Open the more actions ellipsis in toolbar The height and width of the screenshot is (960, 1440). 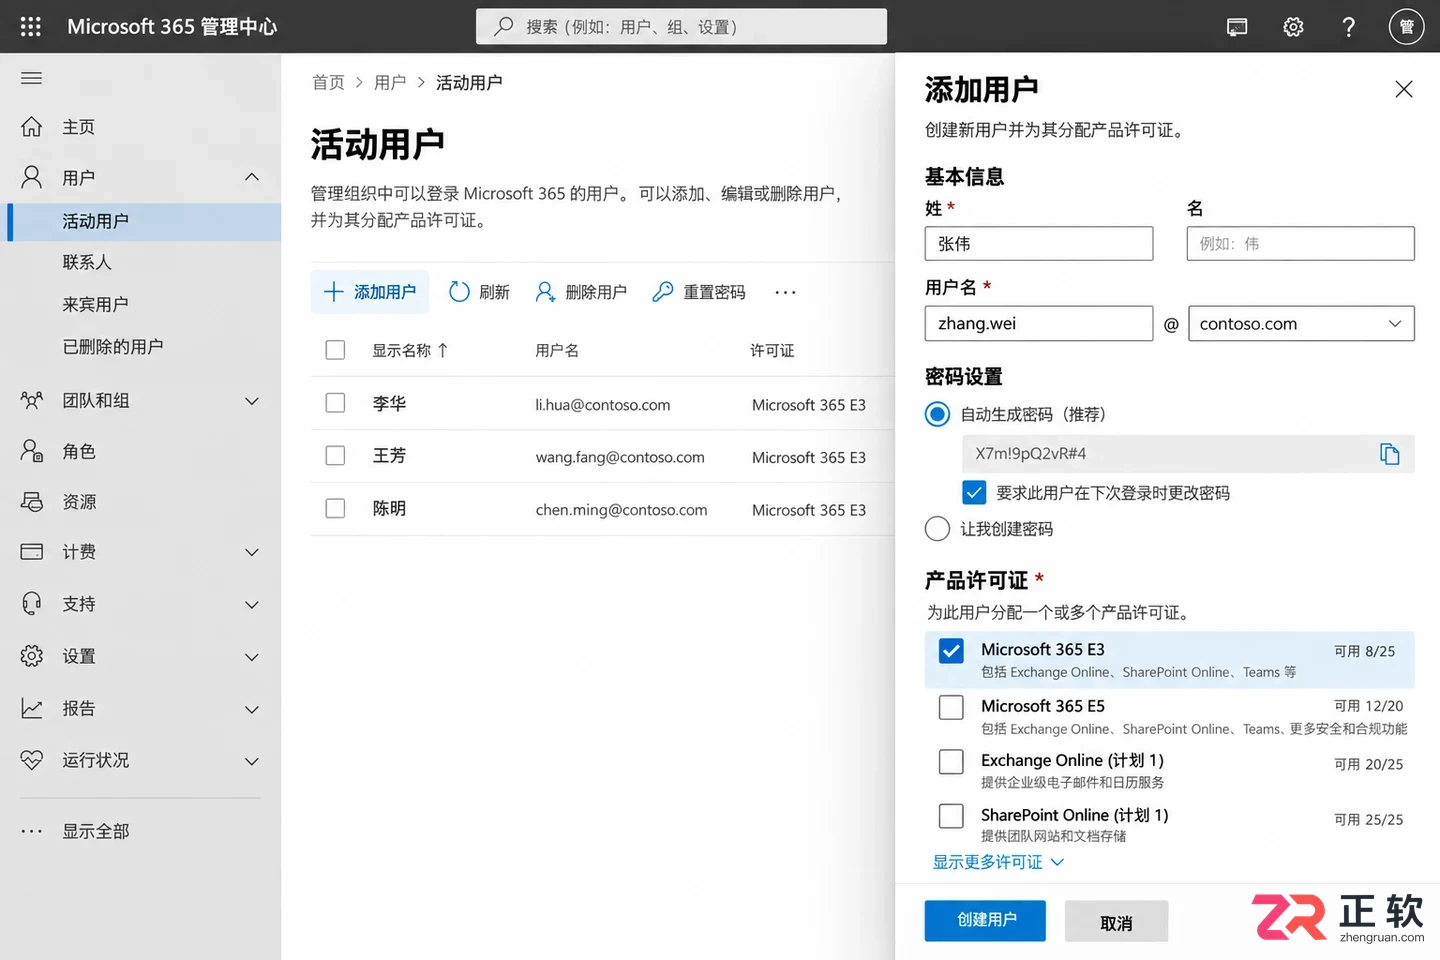pos(785,292)
